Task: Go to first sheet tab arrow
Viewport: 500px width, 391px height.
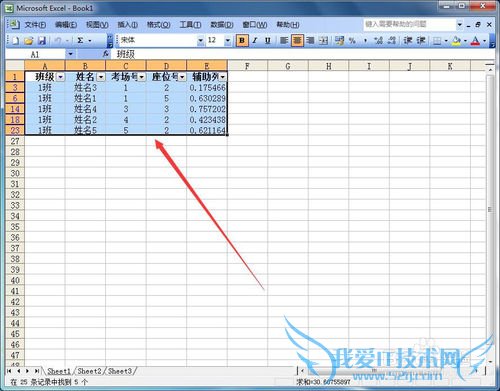Action: pos(9,371)
